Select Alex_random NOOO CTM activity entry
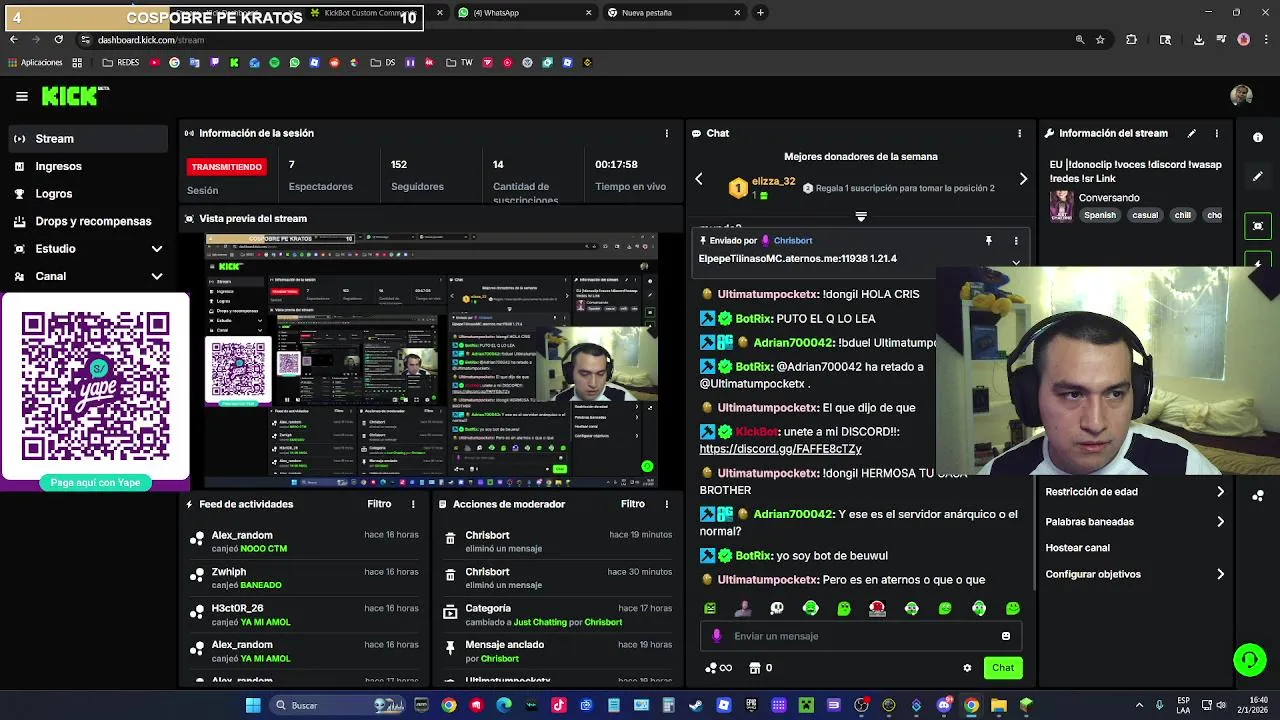Screen dimensions: 1280x720 tap(304, 541)
